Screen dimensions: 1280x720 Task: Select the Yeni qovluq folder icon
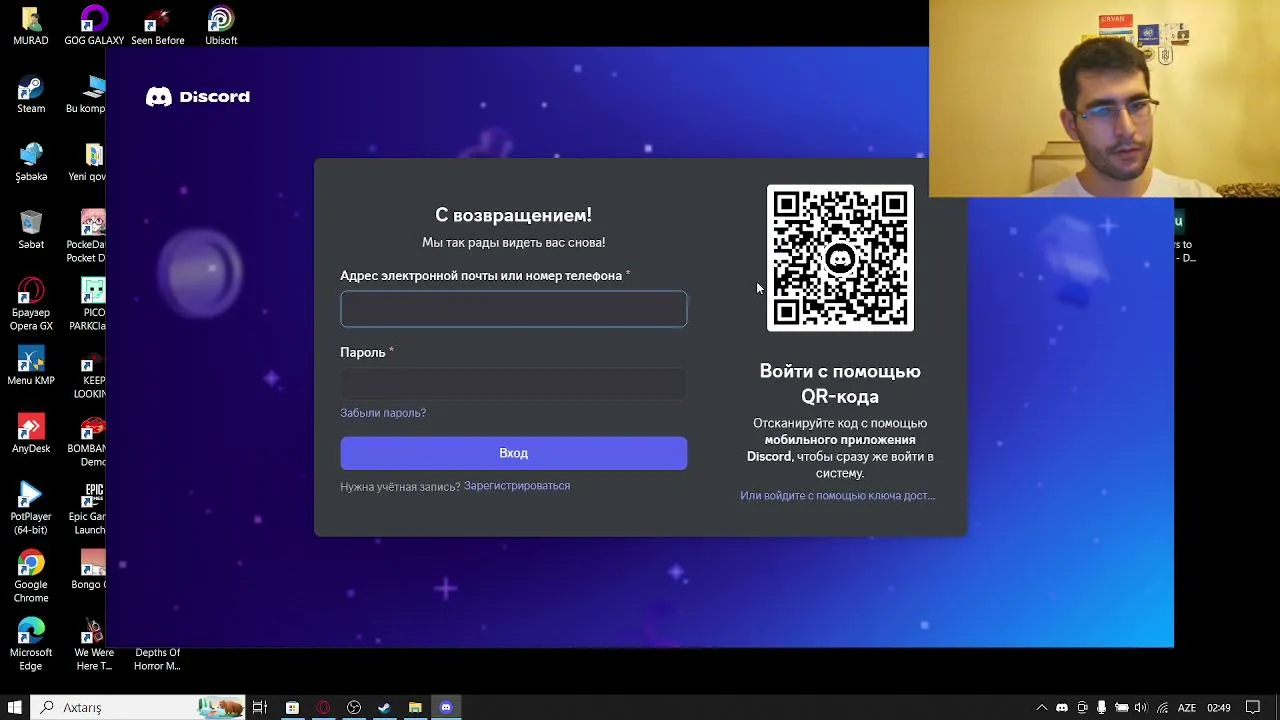88,163
